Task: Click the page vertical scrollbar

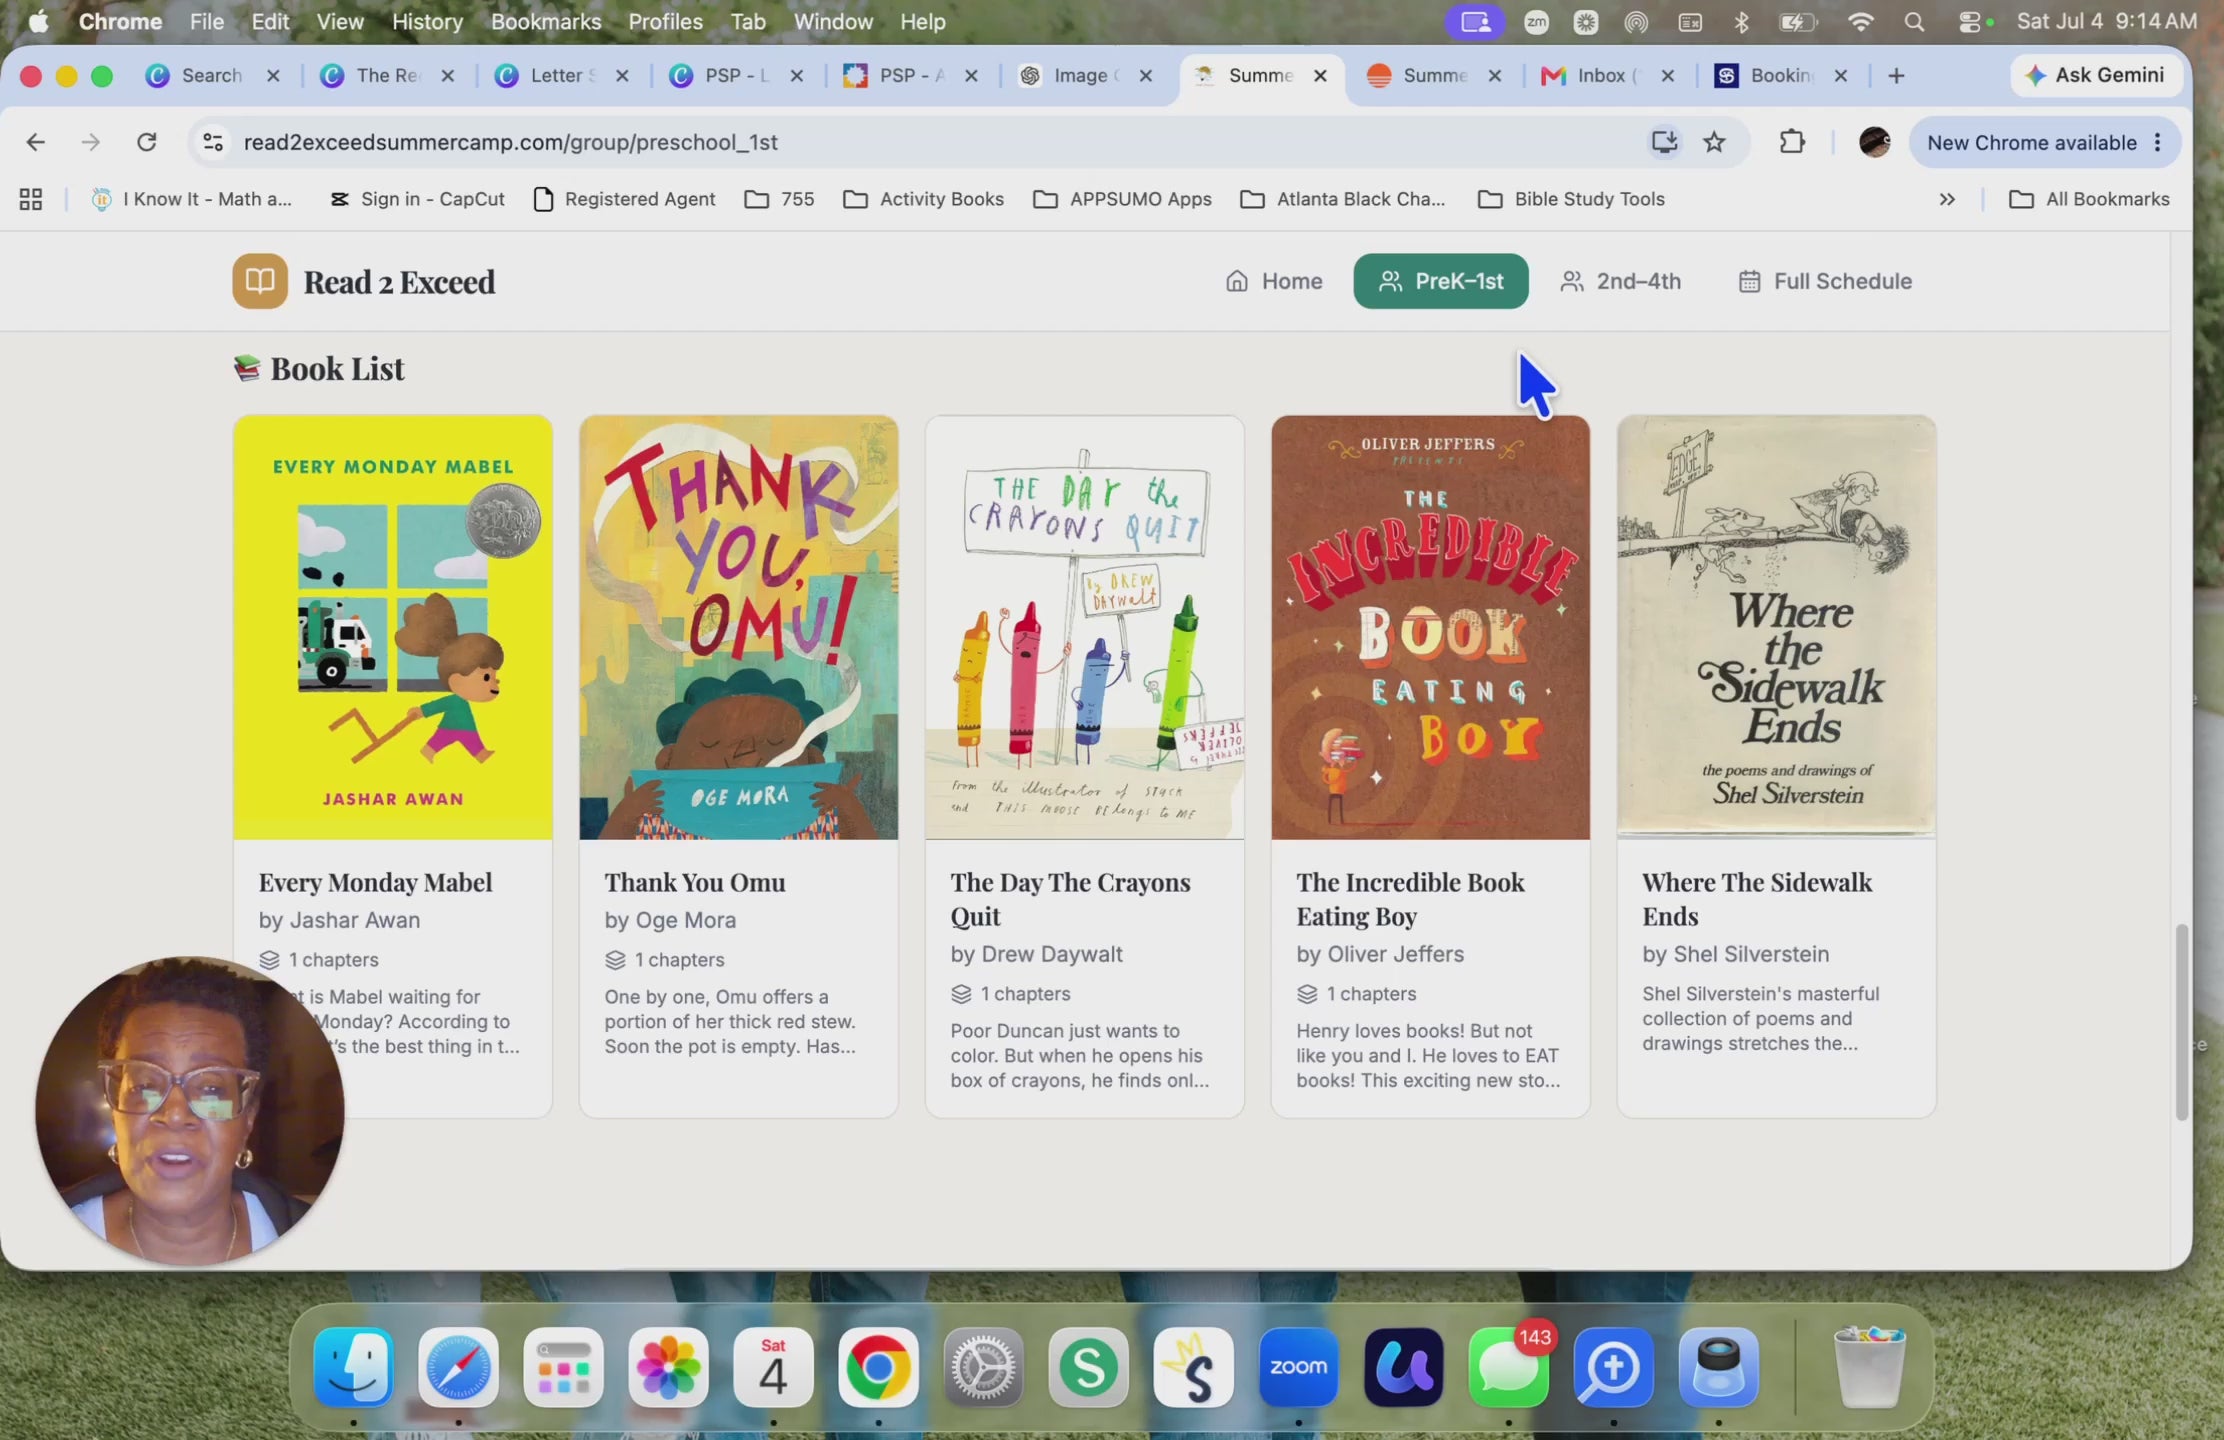Action: point(2181,1020)
